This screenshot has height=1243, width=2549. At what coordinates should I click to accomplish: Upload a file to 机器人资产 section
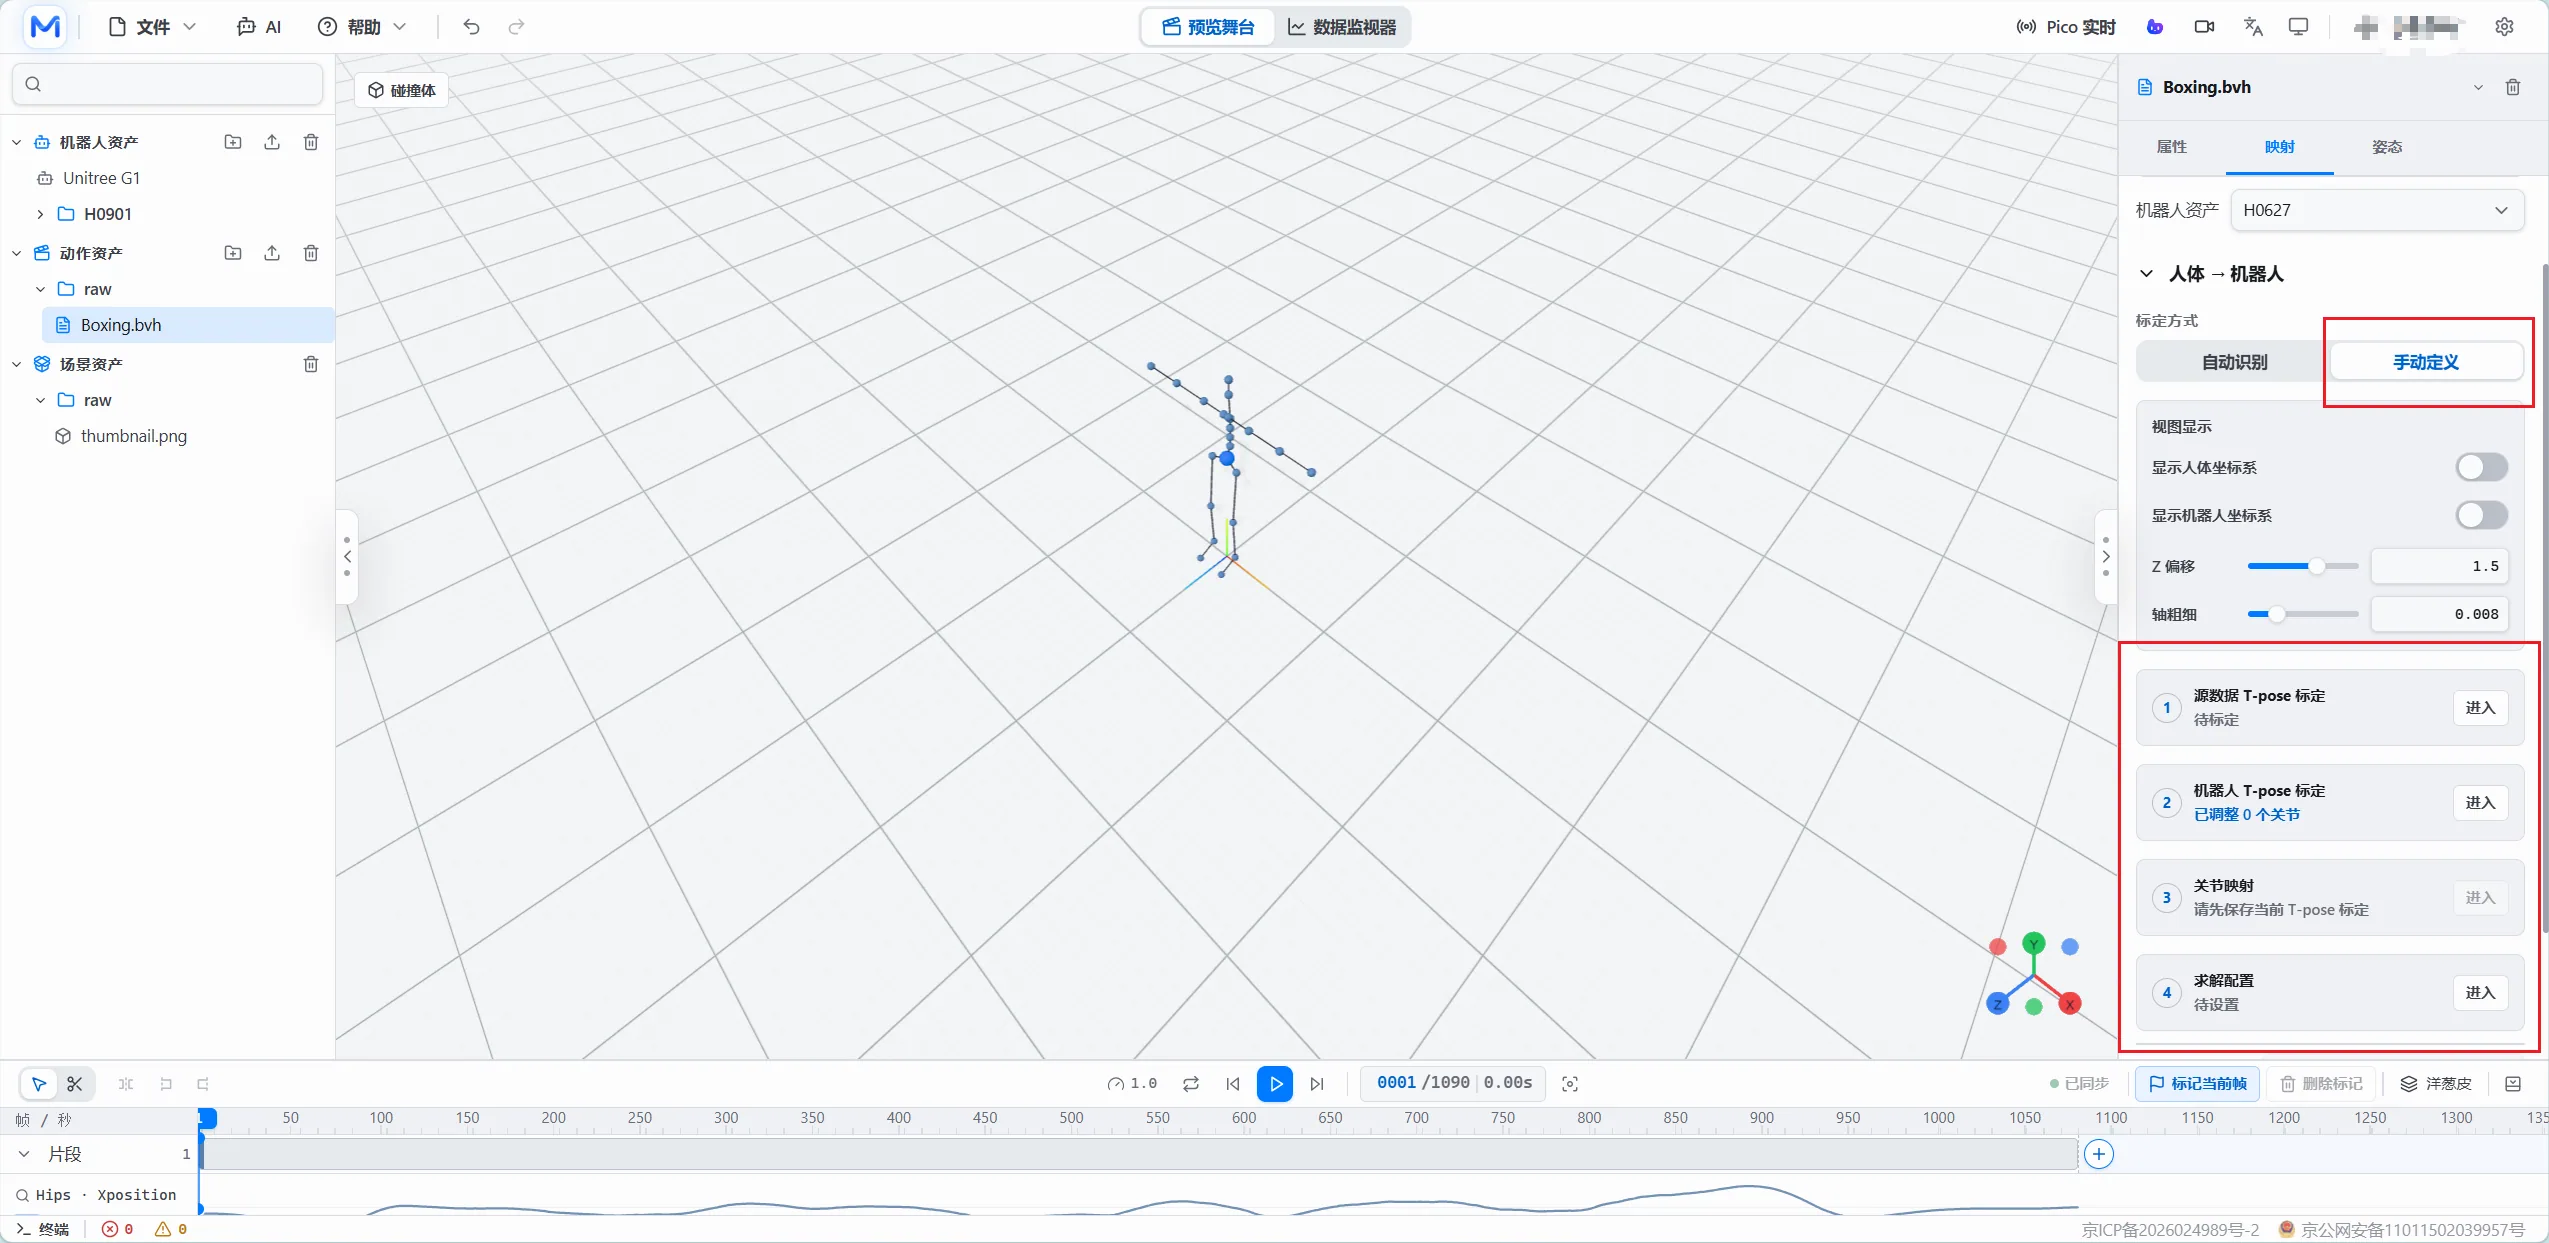click(x=272, y=142)
